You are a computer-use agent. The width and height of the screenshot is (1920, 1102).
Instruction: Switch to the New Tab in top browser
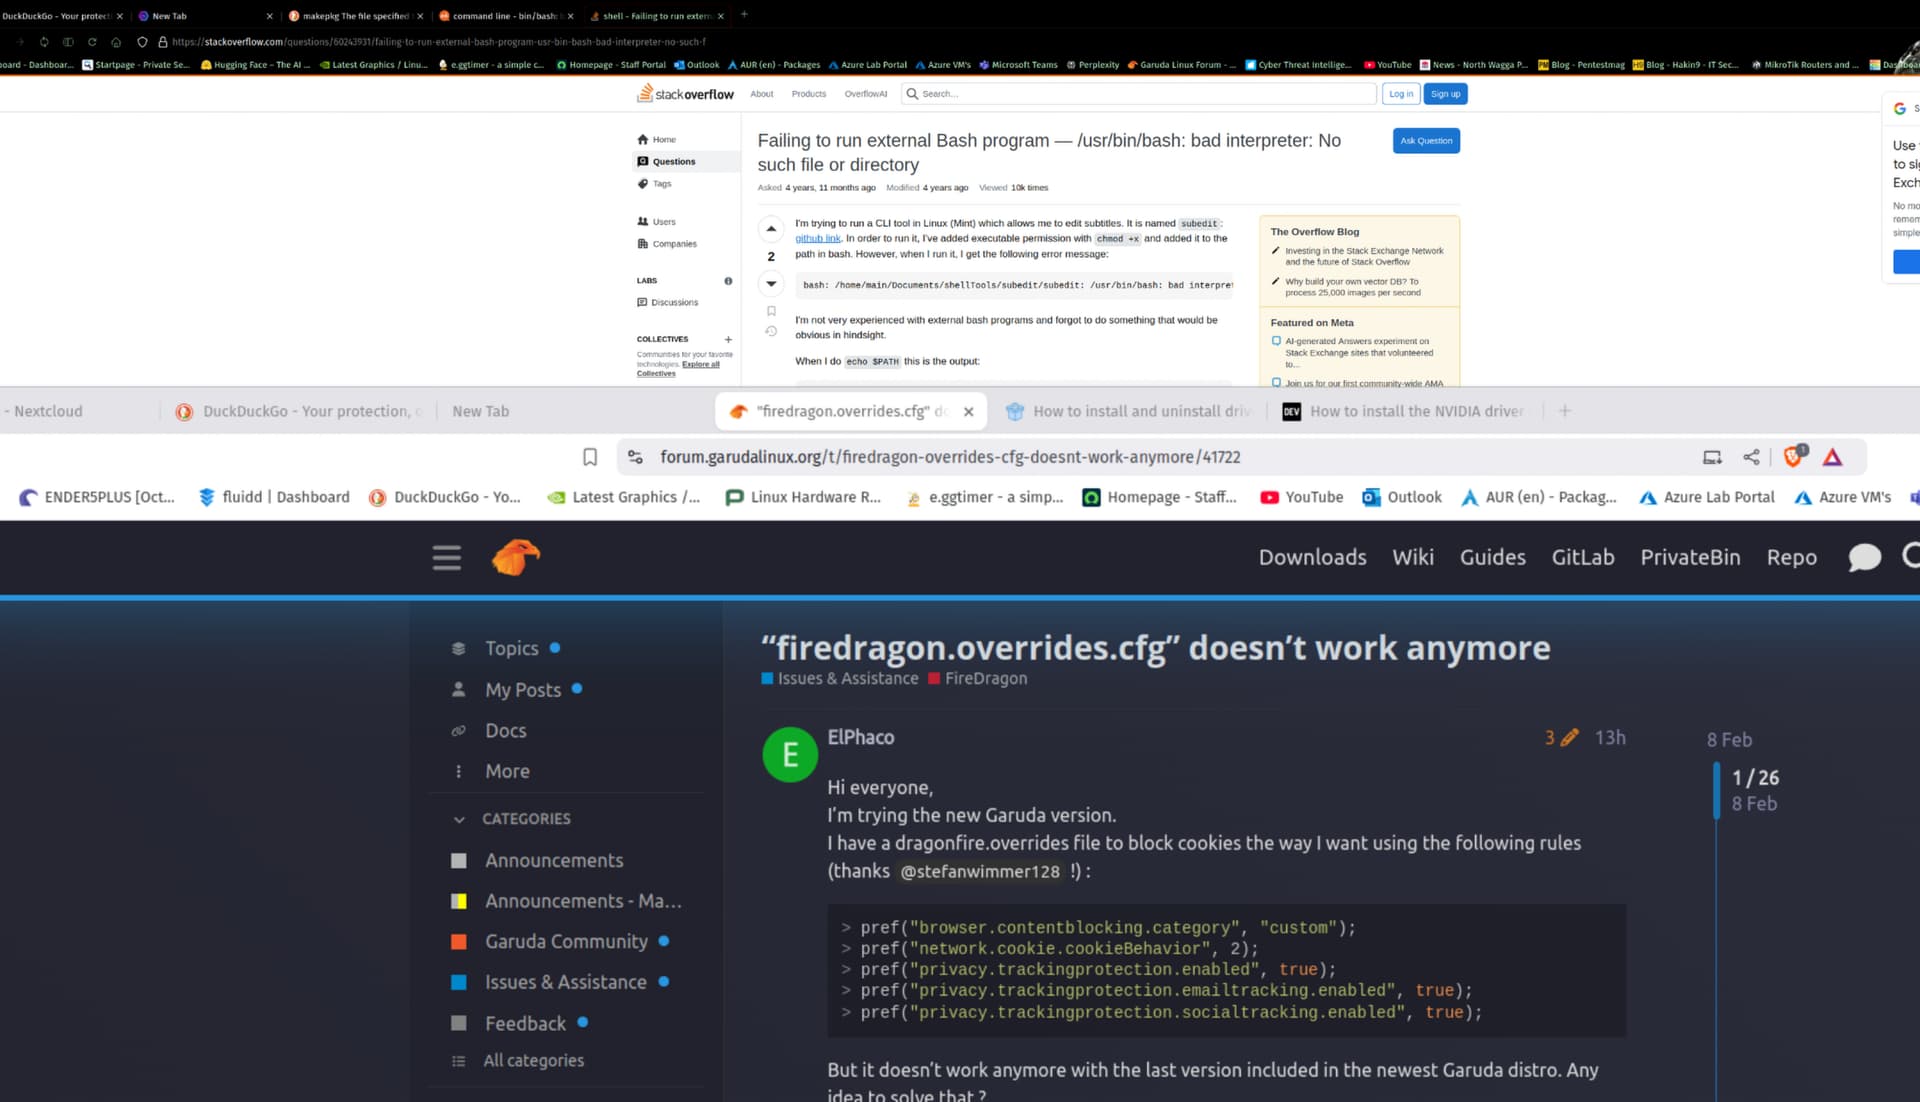pos(205,16)
